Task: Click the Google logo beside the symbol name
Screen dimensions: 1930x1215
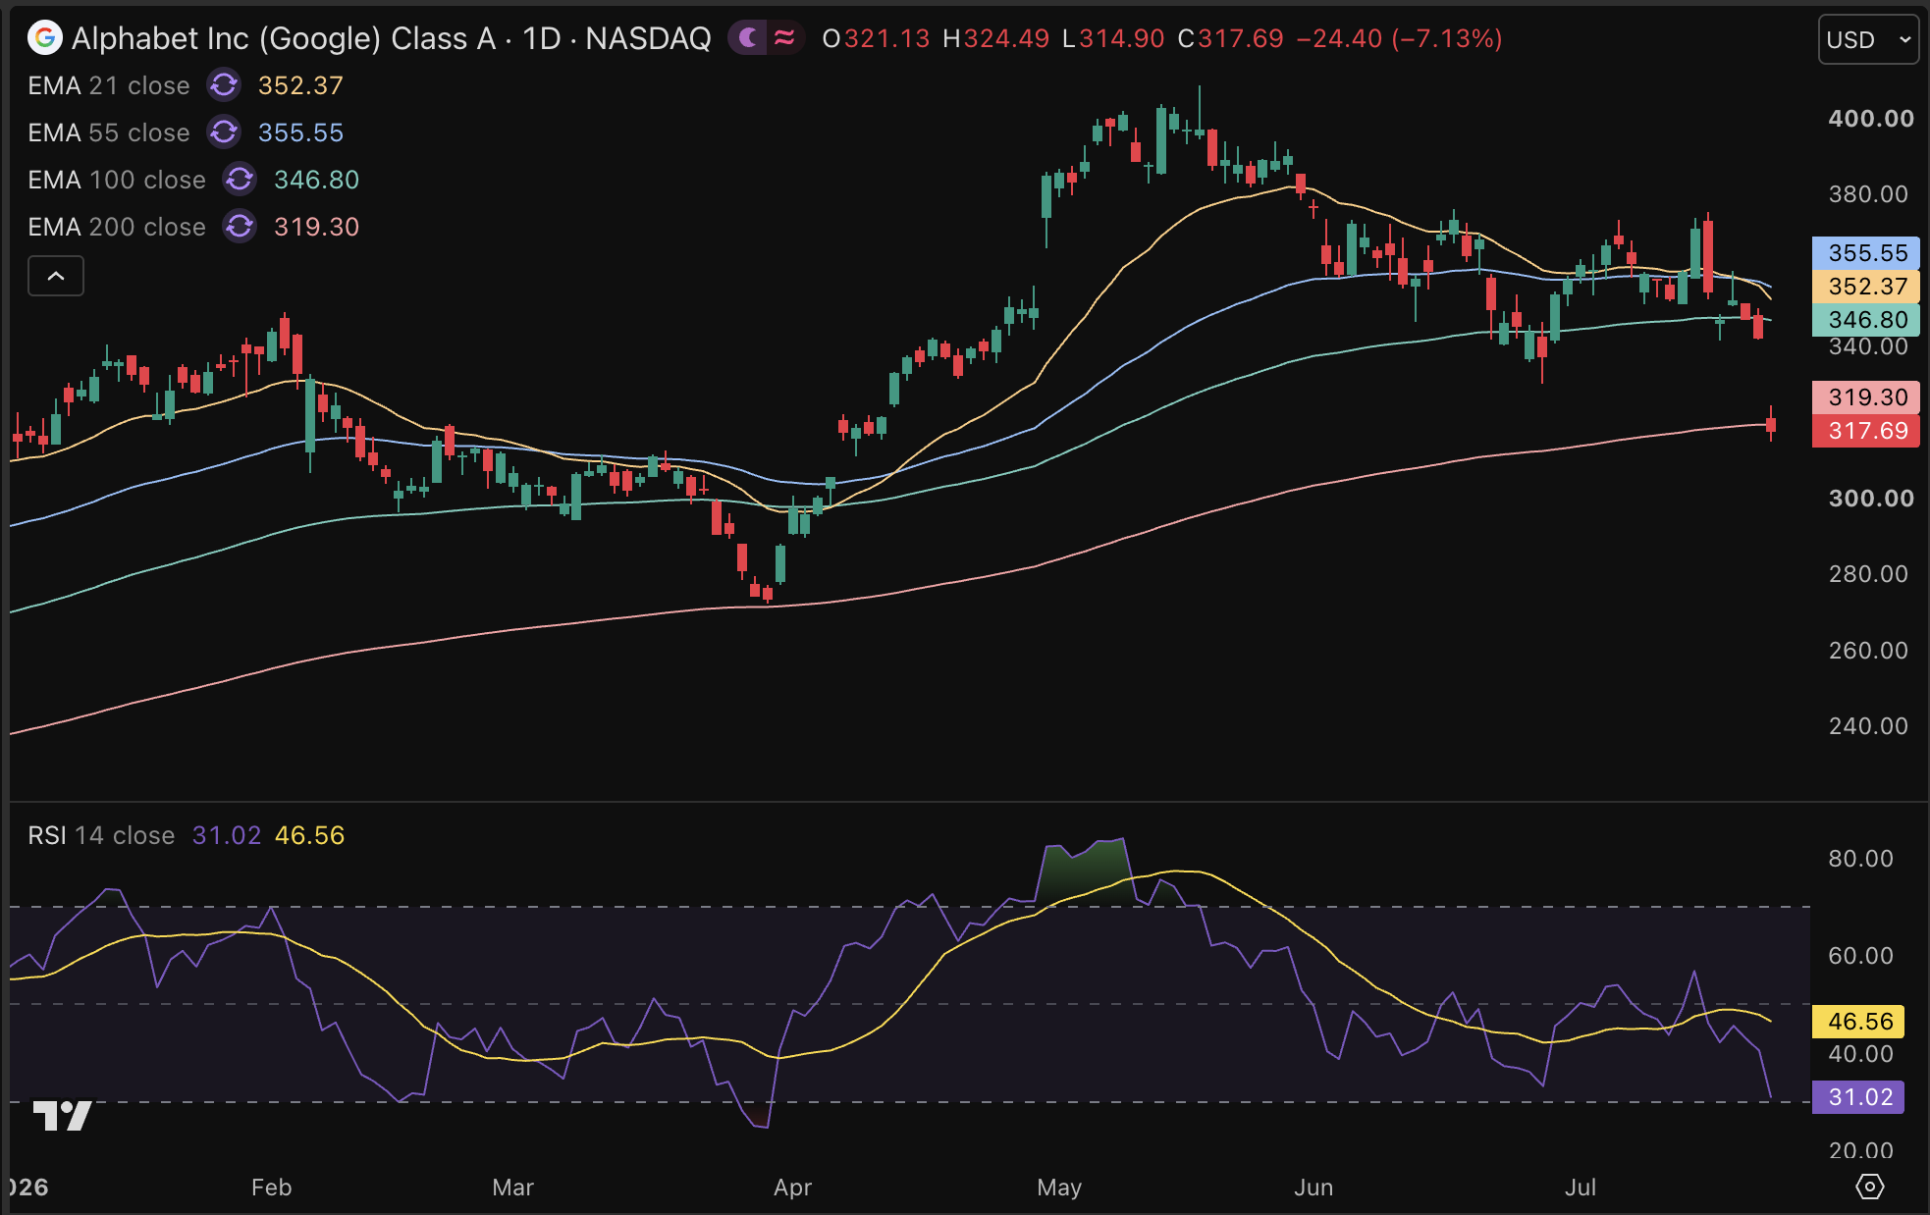Action: pyautogui.click(x=44, y=38)
